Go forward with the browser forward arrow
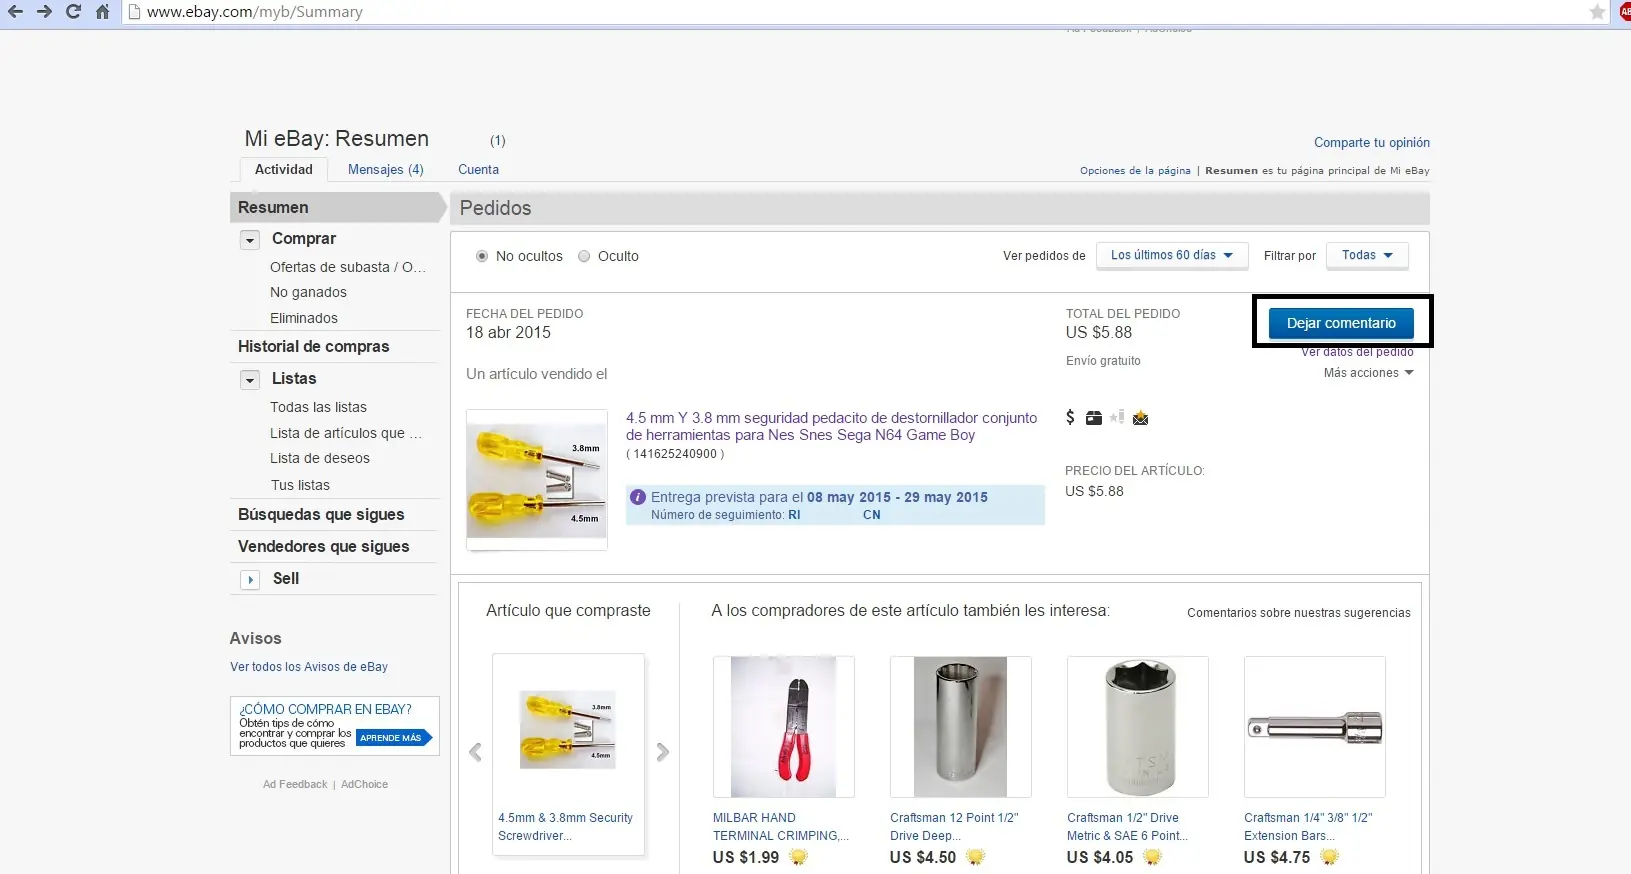This screenshot has width=1631, height=874. (44, 12)
